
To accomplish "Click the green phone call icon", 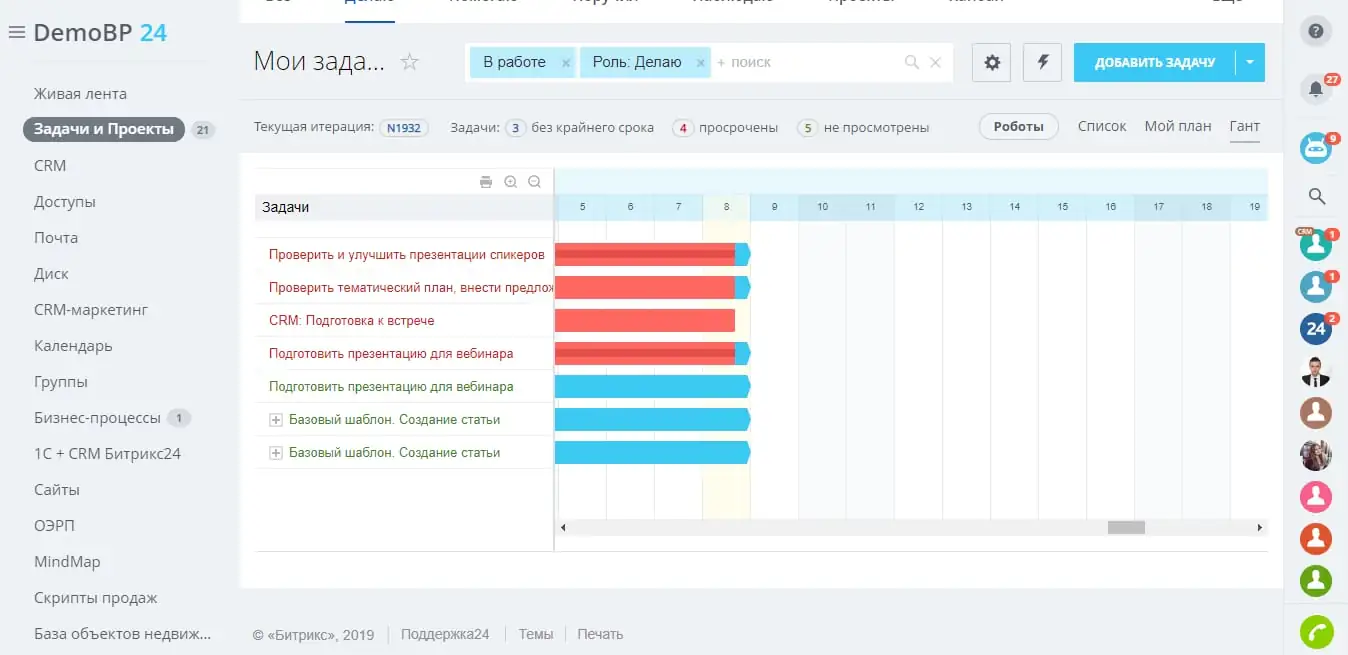I will pos(1316,632).
